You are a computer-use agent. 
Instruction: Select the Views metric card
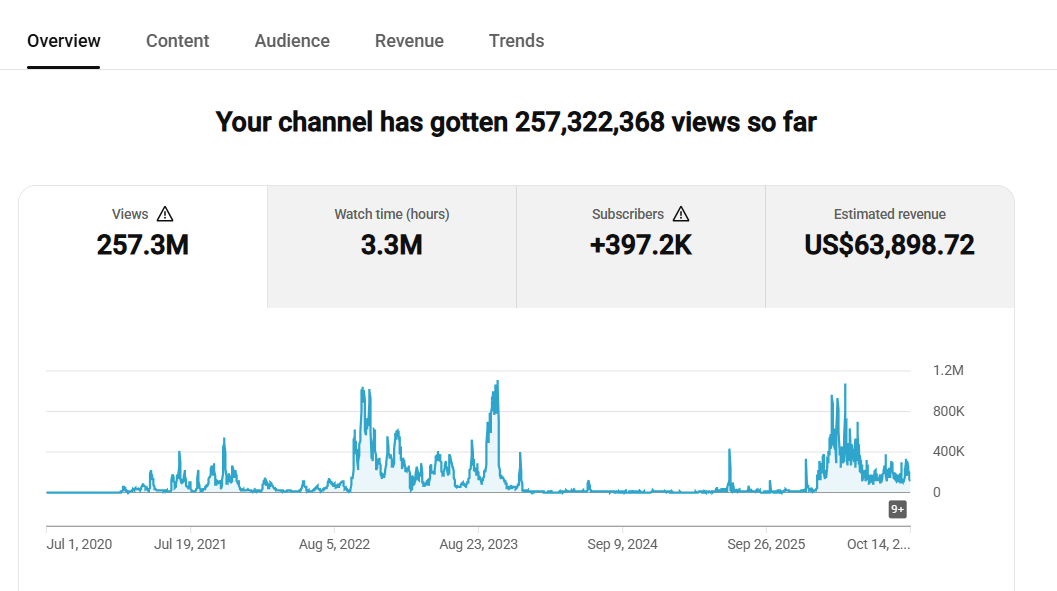click(x=143, y=247)
